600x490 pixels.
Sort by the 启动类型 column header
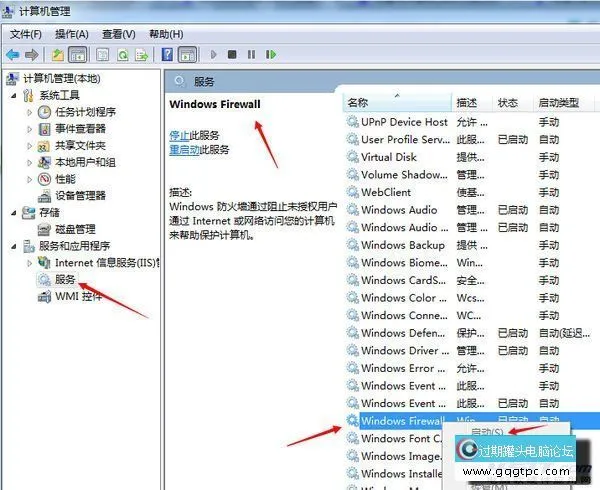click(x=563, y=103)
